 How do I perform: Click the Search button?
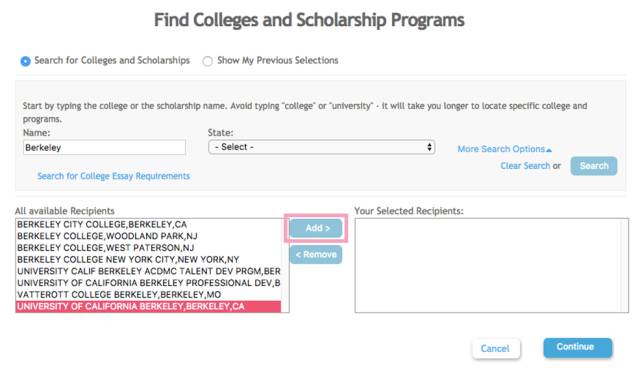594,166
